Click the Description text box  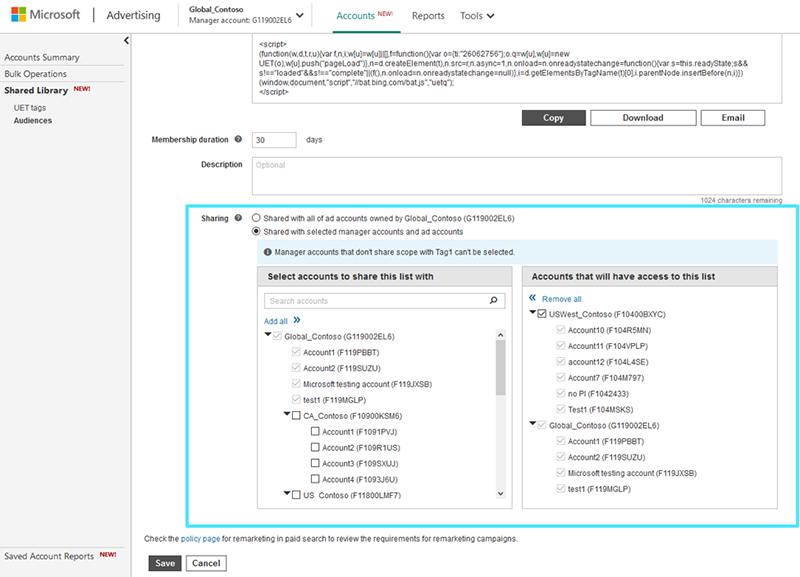pos(517,175)
